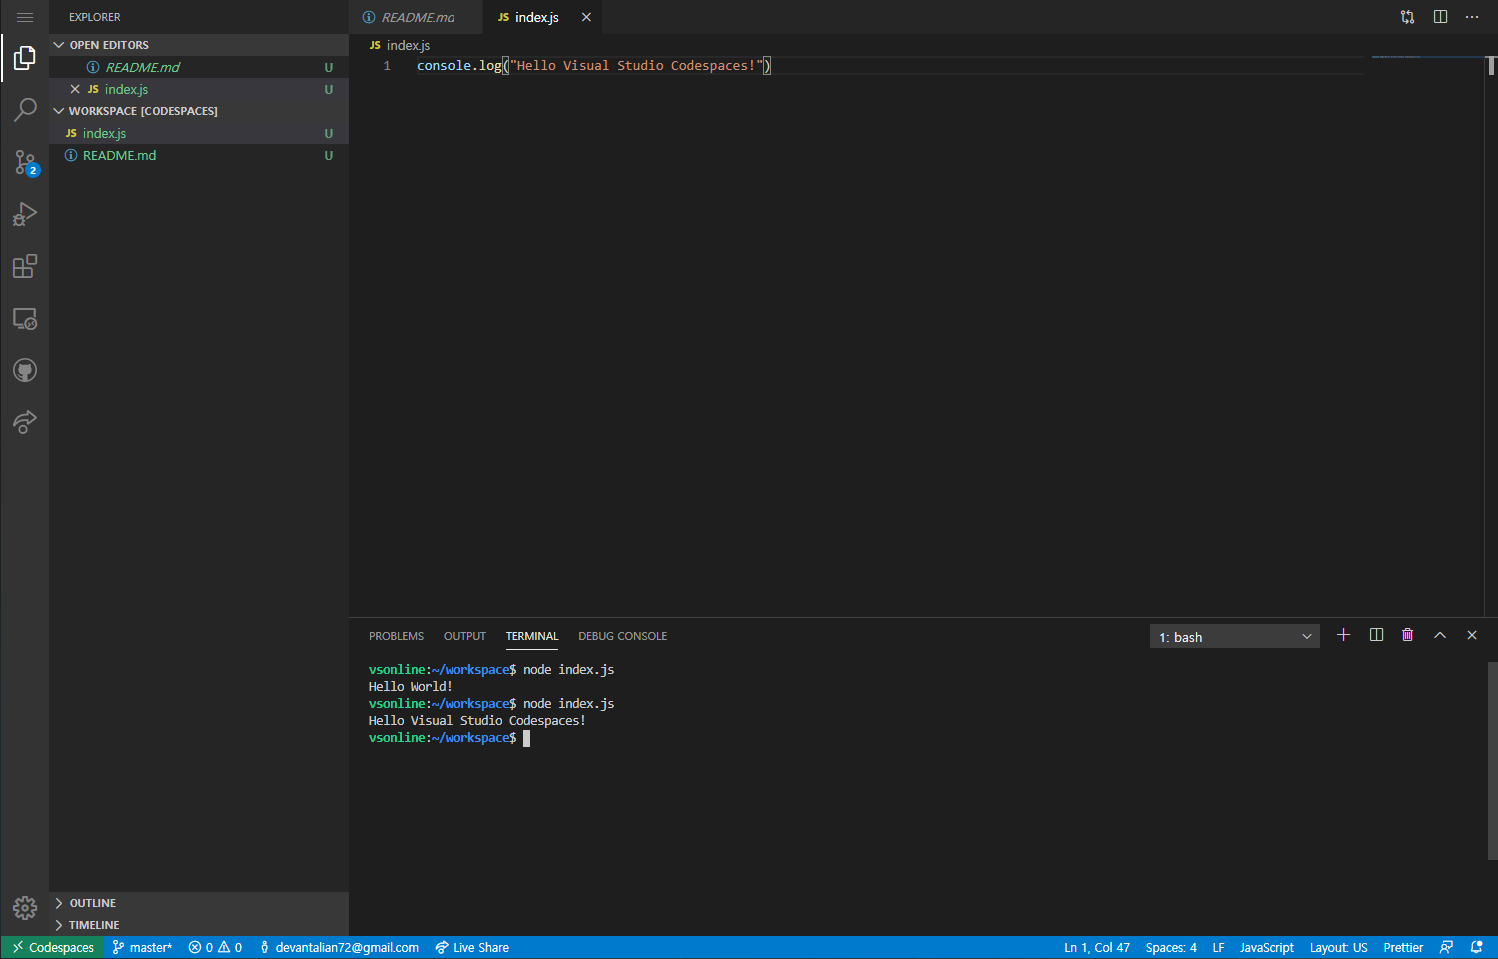The image size is (1498, 959).
Task: Open the feedback icon in status bar
Action: tap(1446, 947)
